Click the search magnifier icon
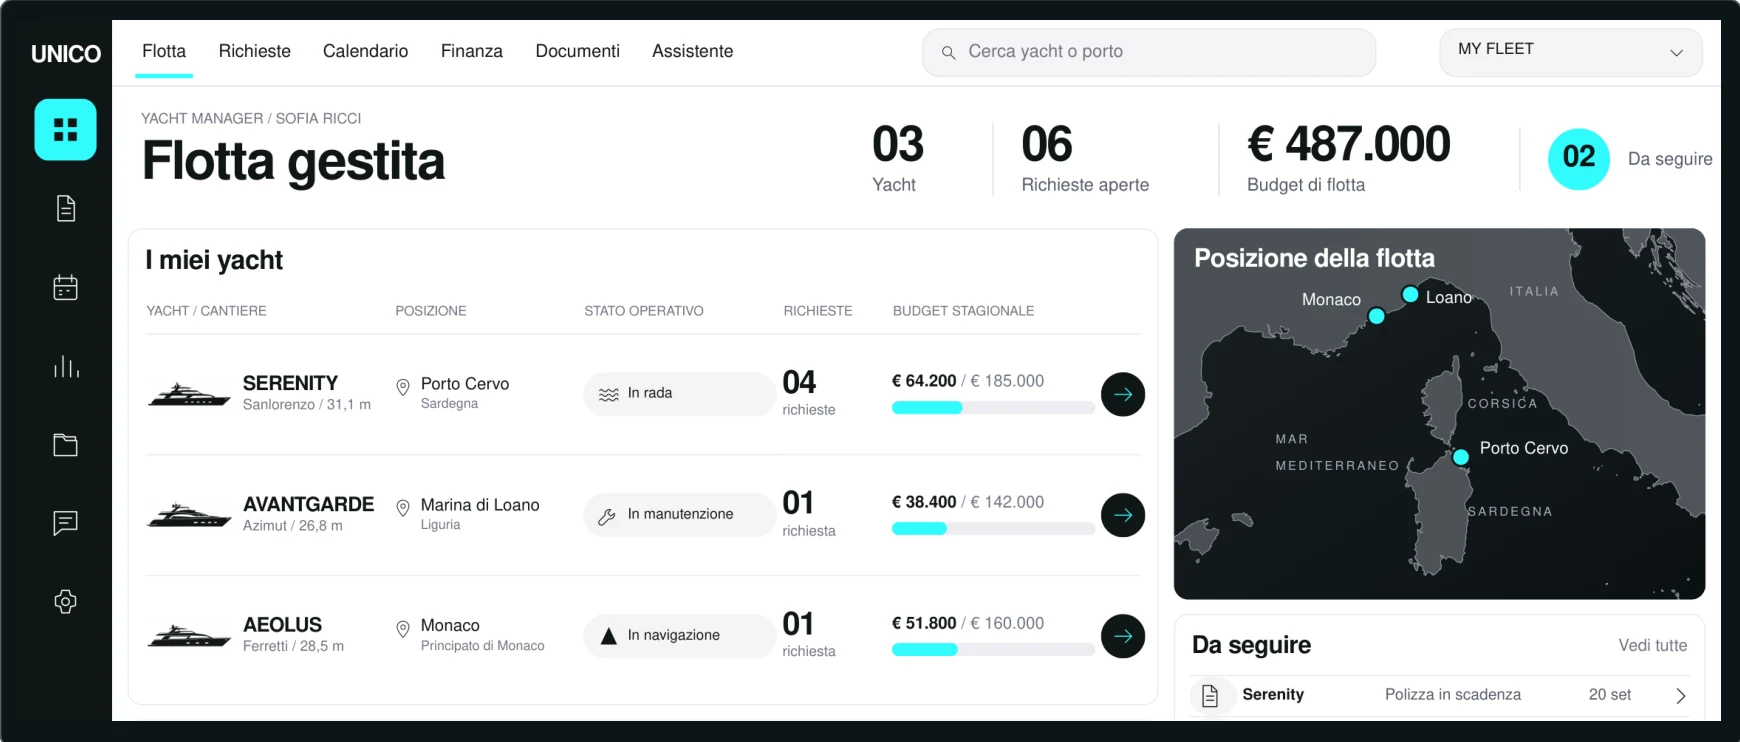Image resolution: width=1740 pixels, height=742 pixels. tap(948, 52)
